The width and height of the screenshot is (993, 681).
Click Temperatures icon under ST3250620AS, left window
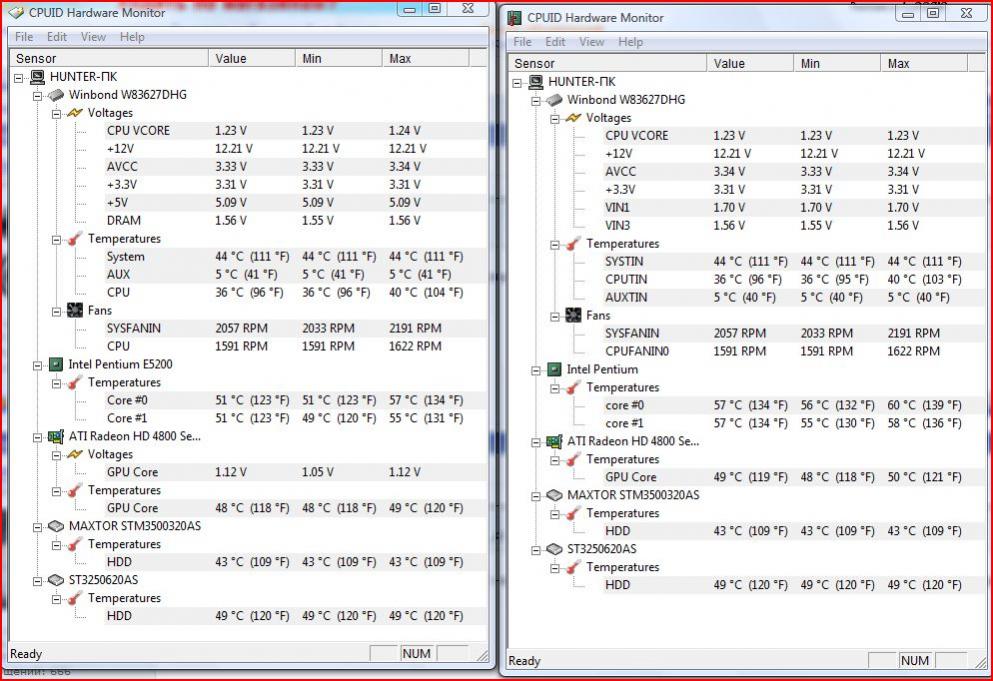pyautogui.click(x=75, y=598)
